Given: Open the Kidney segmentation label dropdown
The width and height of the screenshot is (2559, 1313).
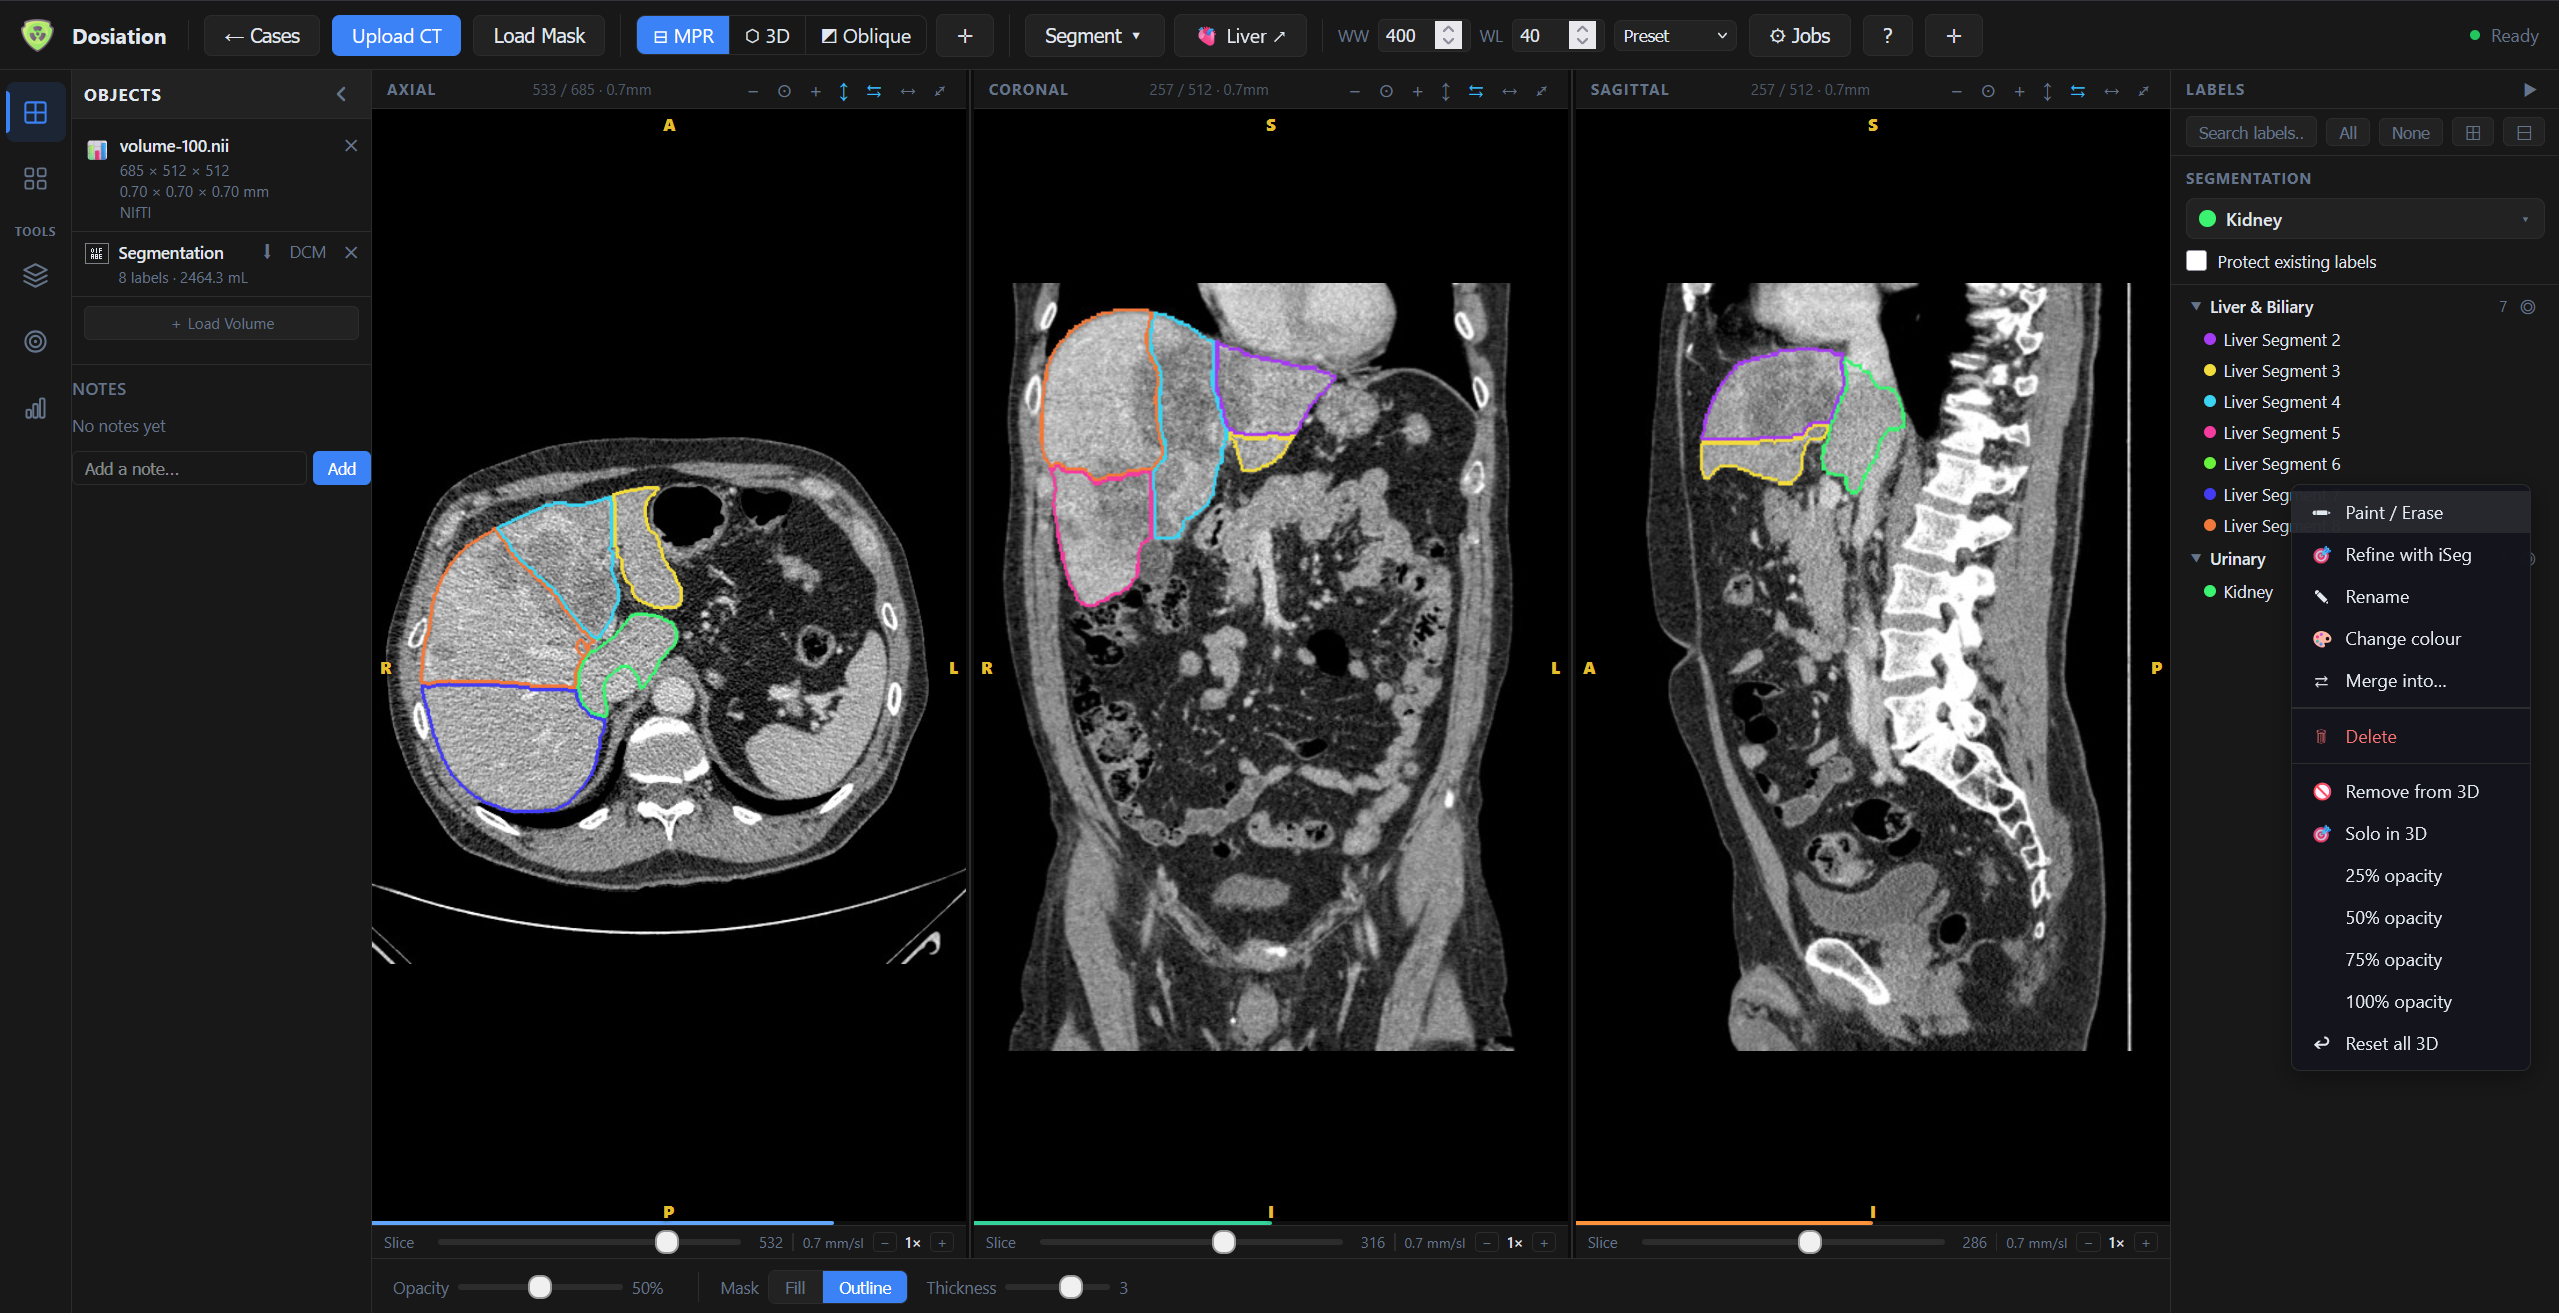Looking at the screenshot, I should (x=2364, y=219).
